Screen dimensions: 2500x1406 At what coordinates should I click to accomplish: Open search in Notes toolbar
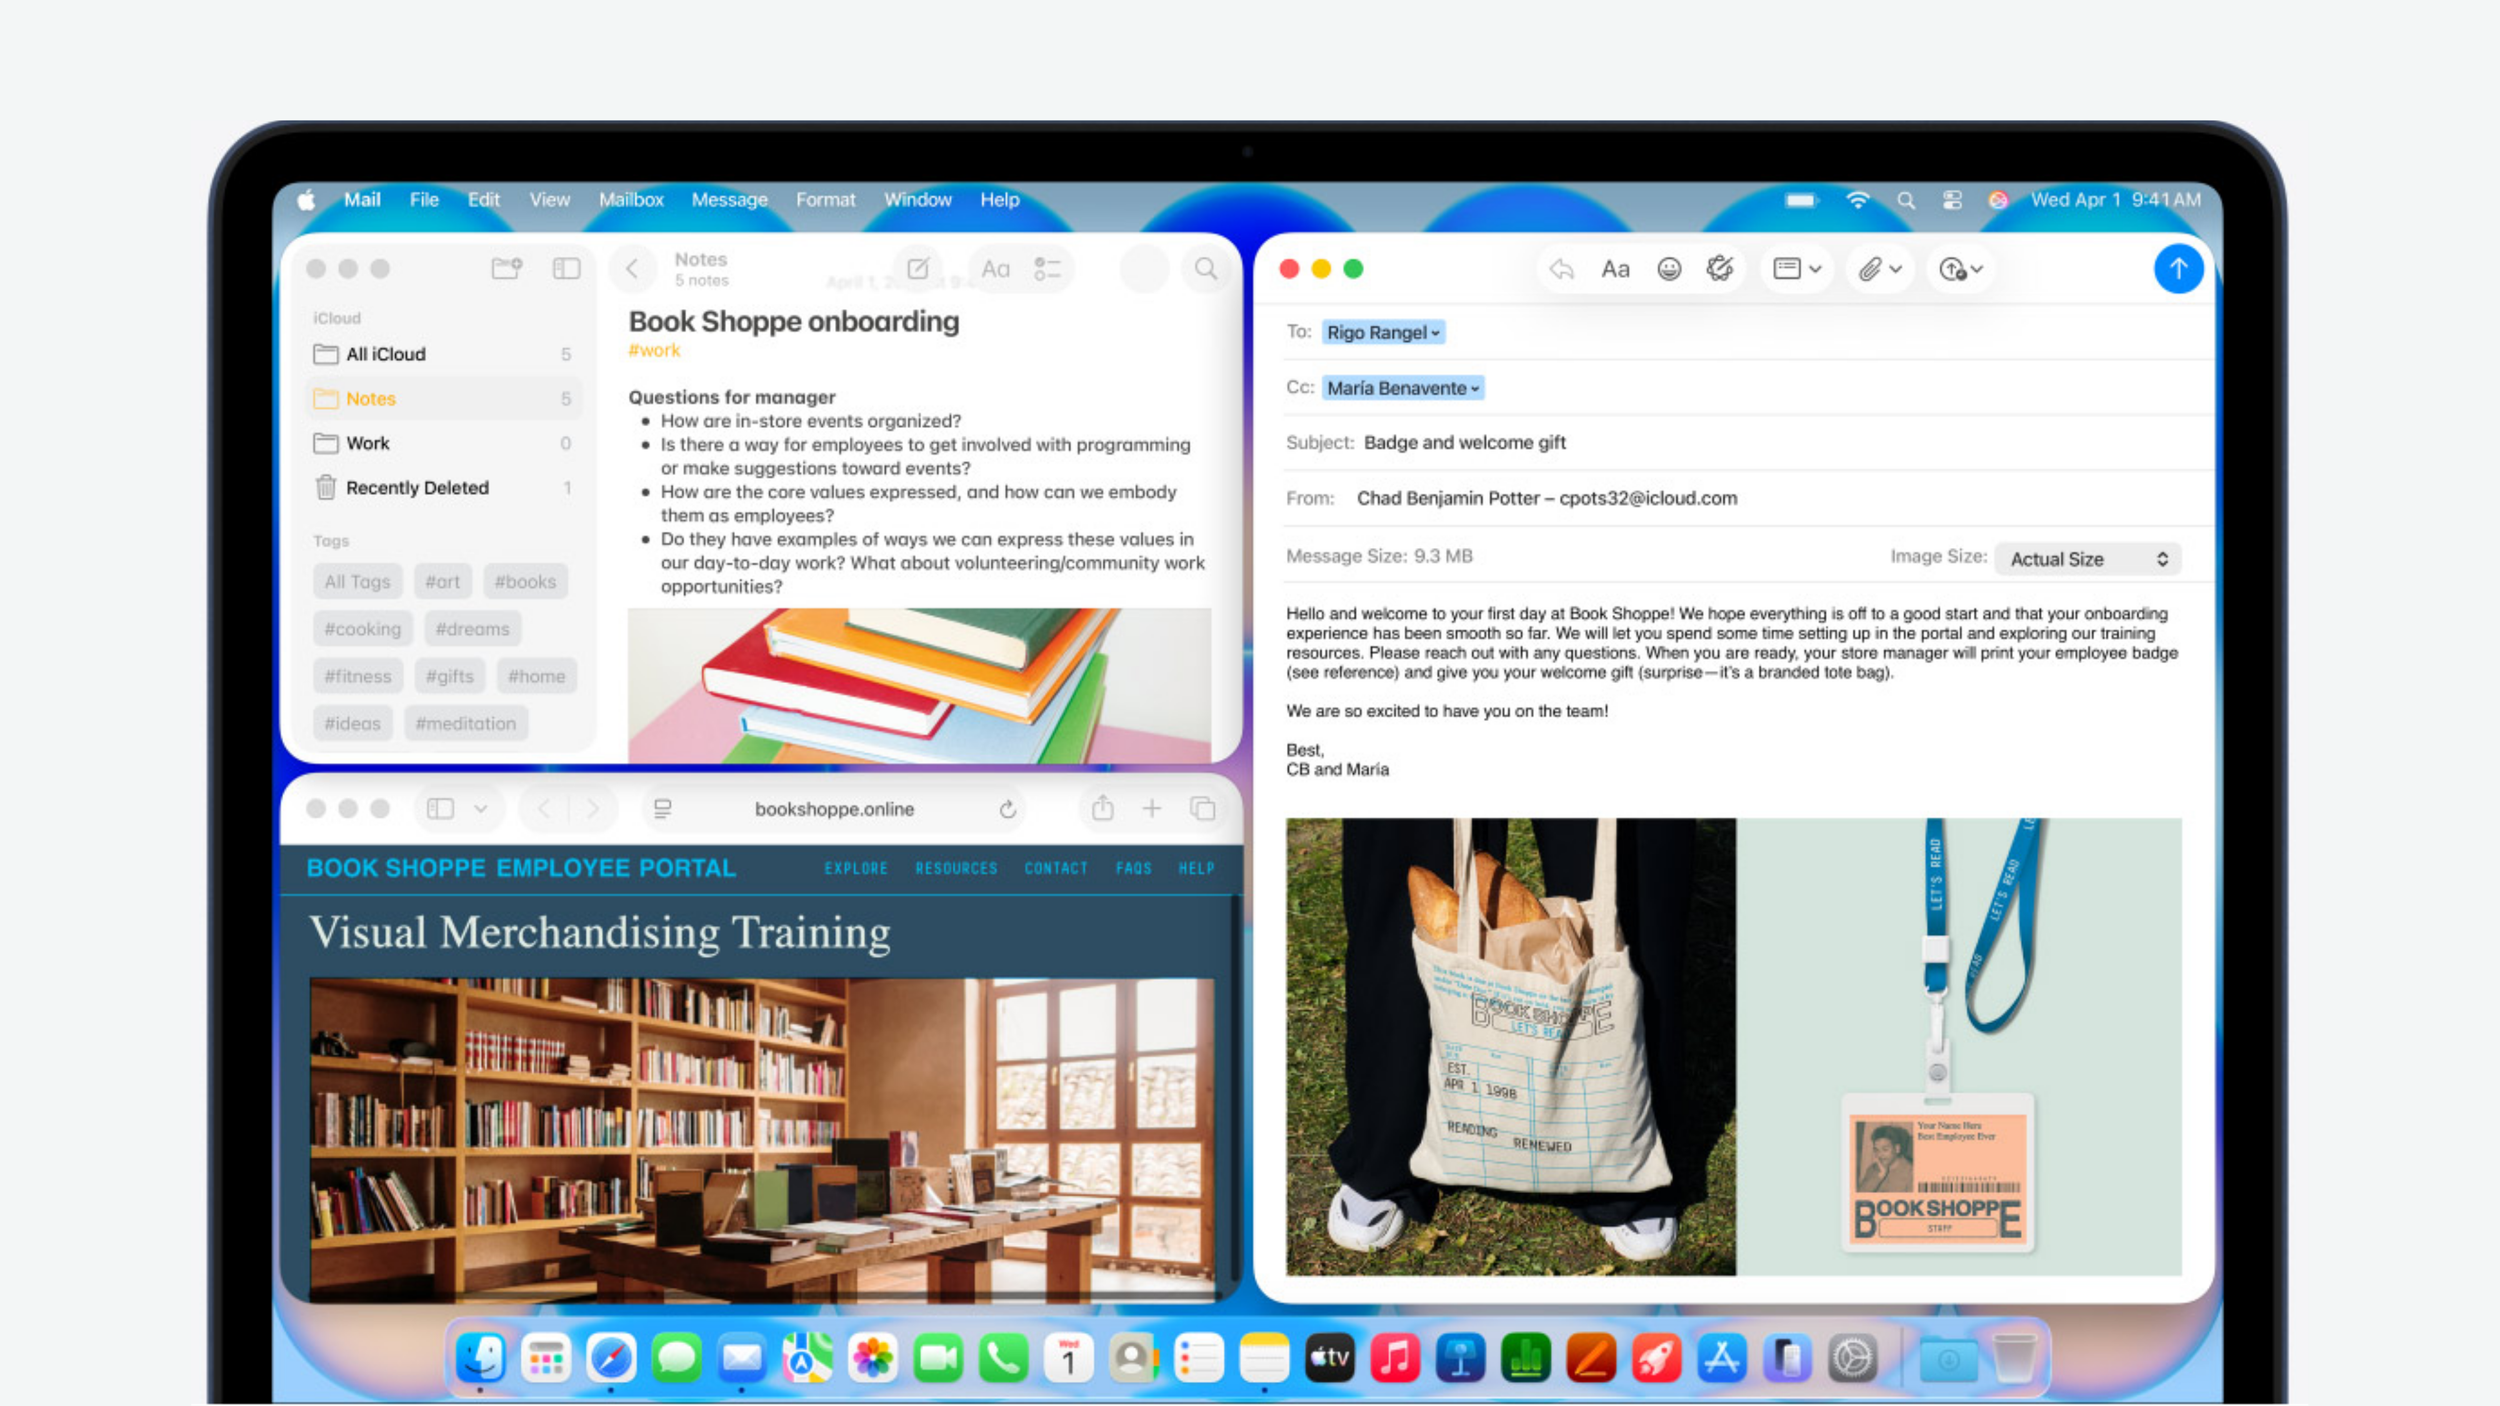tap(1205, 268)
